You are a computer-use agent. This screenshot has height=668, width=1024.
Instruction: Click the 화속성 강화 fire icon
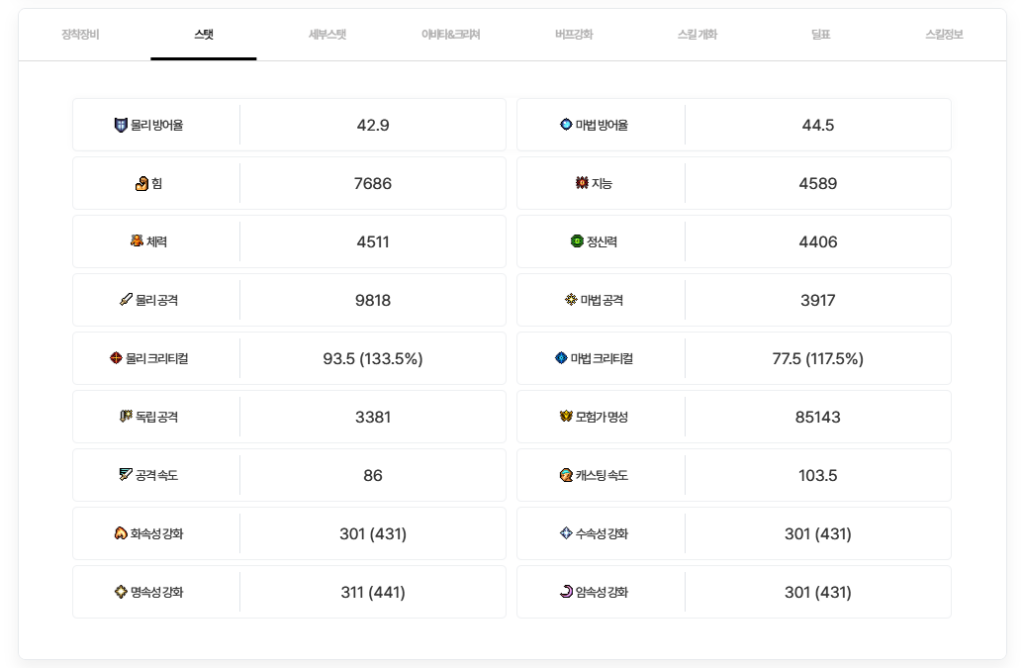120,534
